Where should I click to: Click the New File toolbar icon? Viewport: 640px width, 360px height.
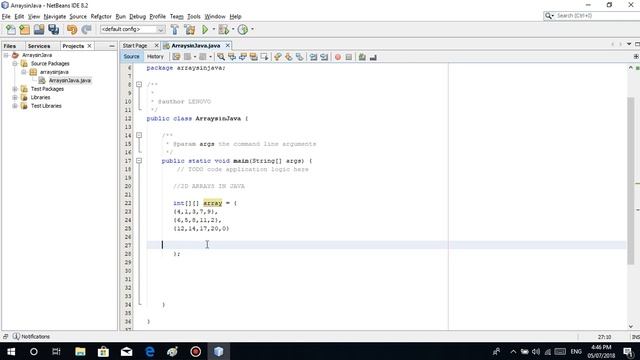click(11, 29)
